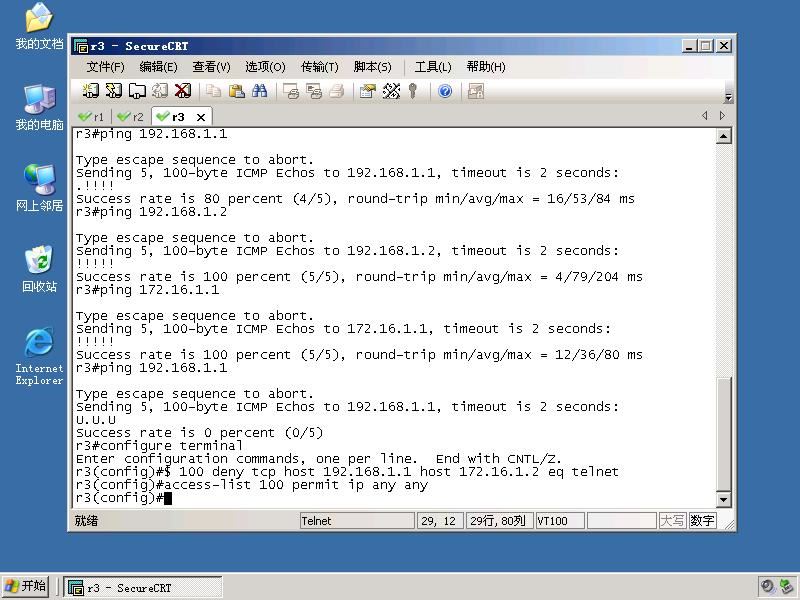Viewport: 800px width, 600px height.
Task: Open the 脚本(S) menu
Action: [372, 67]
